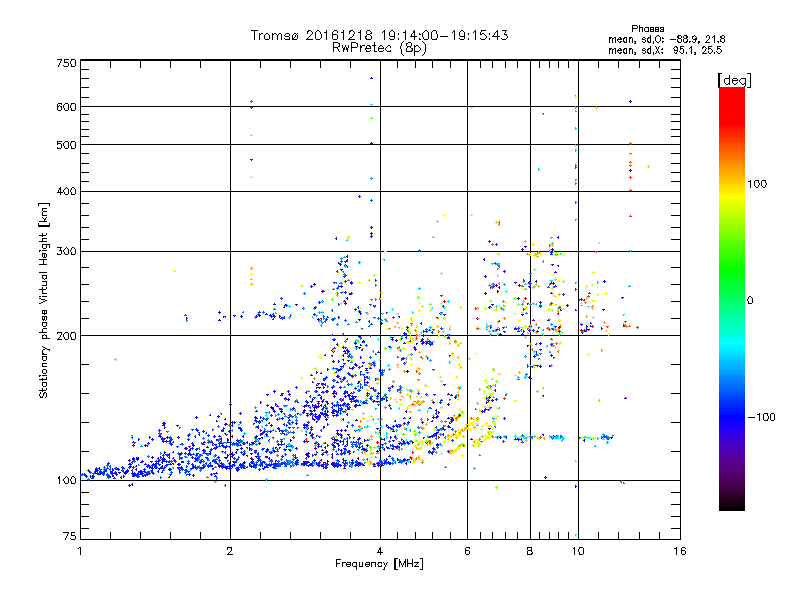Click the x-axis tick label '6'
Image resolution: width=800 pixels, height=600 pixels.
467,551
